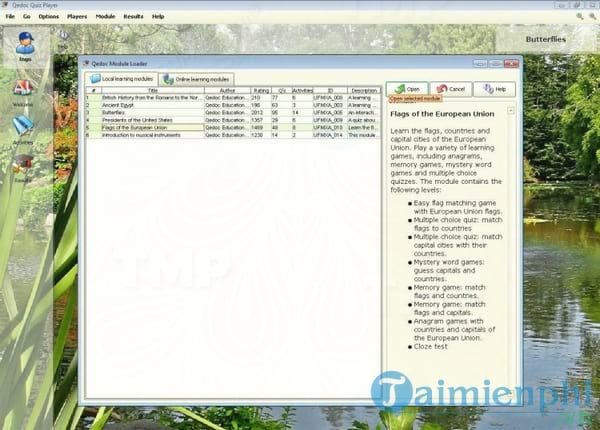The image size is (600, 430).
Task: Switch to Online learning modules tab
Action: 196,79
